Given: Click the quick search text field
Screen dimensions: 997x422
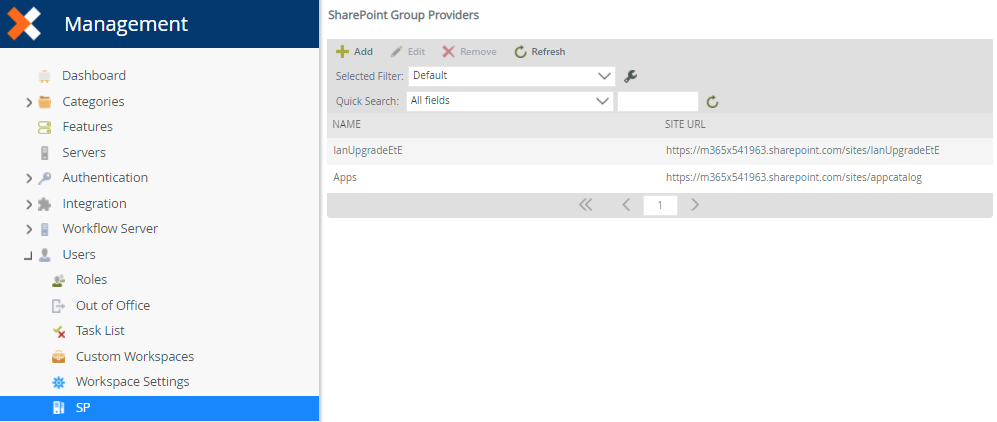Looking at the screenshot, I should pyautogui.click(x=657, y=101).
